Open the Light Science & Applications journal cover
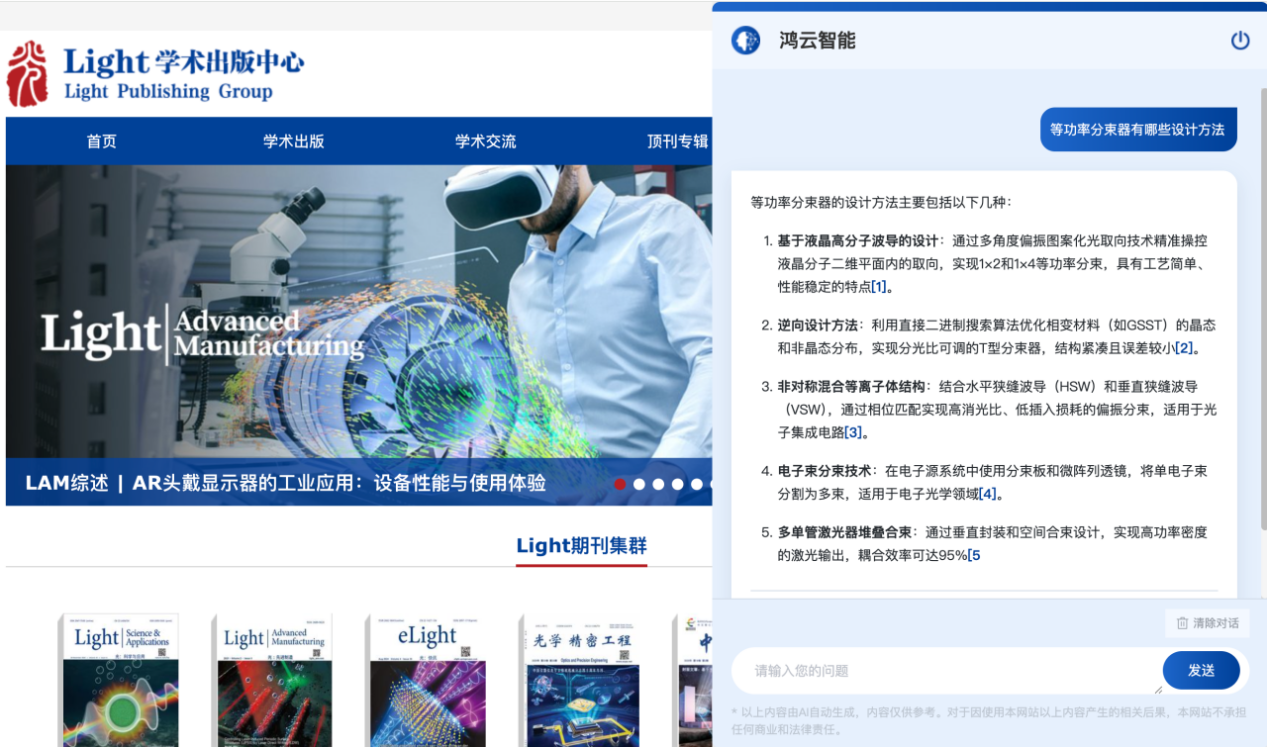1267x747 pixels. [120, 680]
